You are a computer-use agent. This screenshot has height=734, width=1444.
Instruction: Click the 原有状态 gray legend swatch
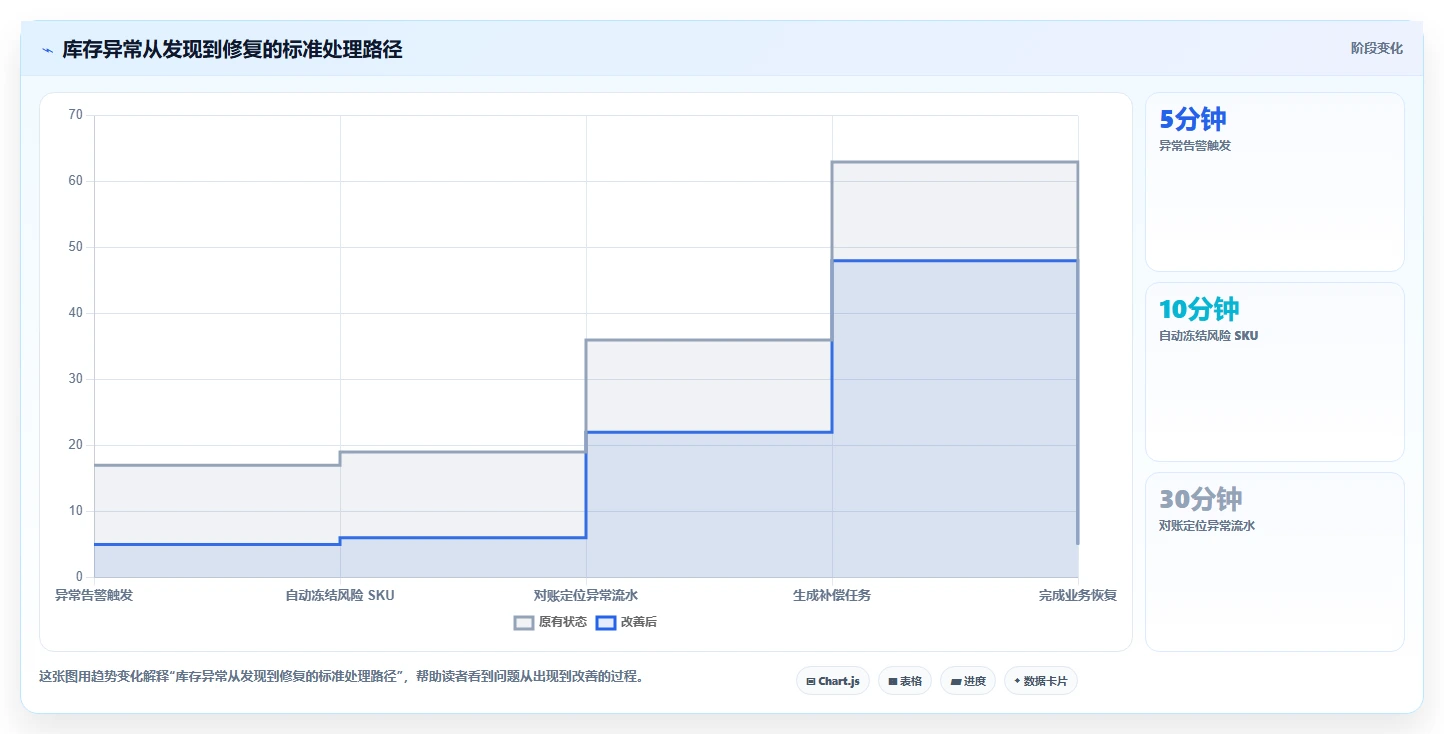tap(524, 622)
